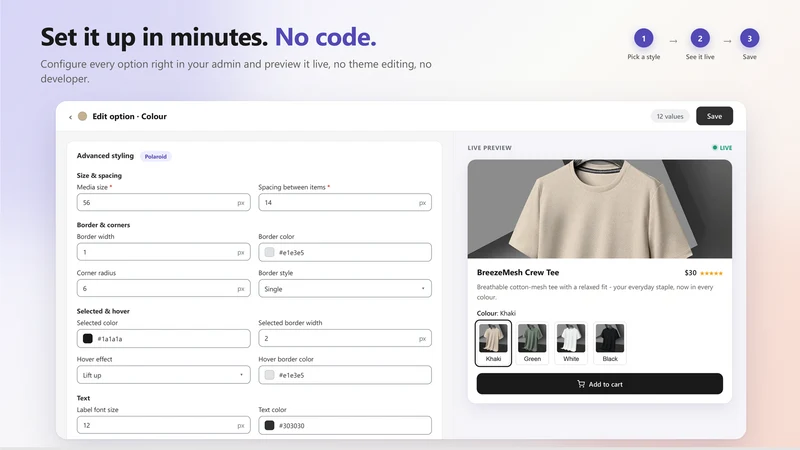Click the Selected & hover section heading
Screen dimensions: 800x450
point(103,311)
